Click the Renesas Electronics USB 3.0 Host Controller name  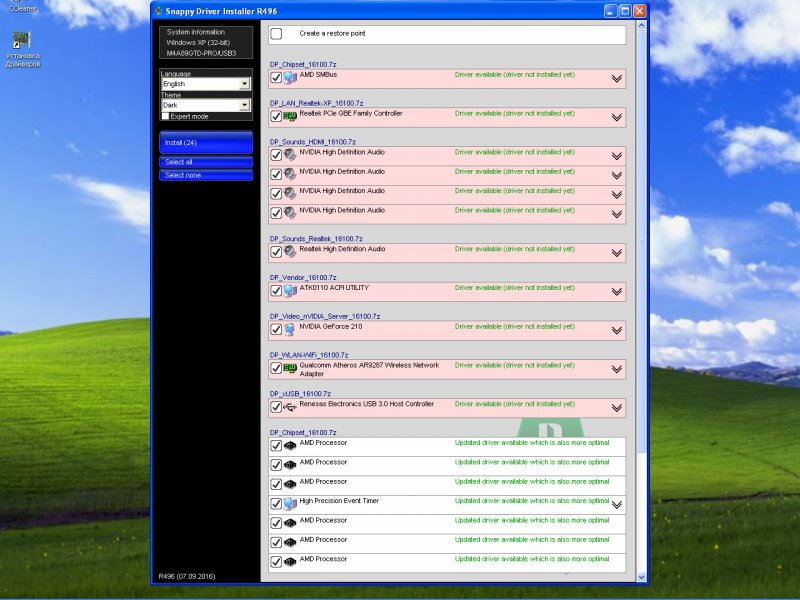pos(367,404)
